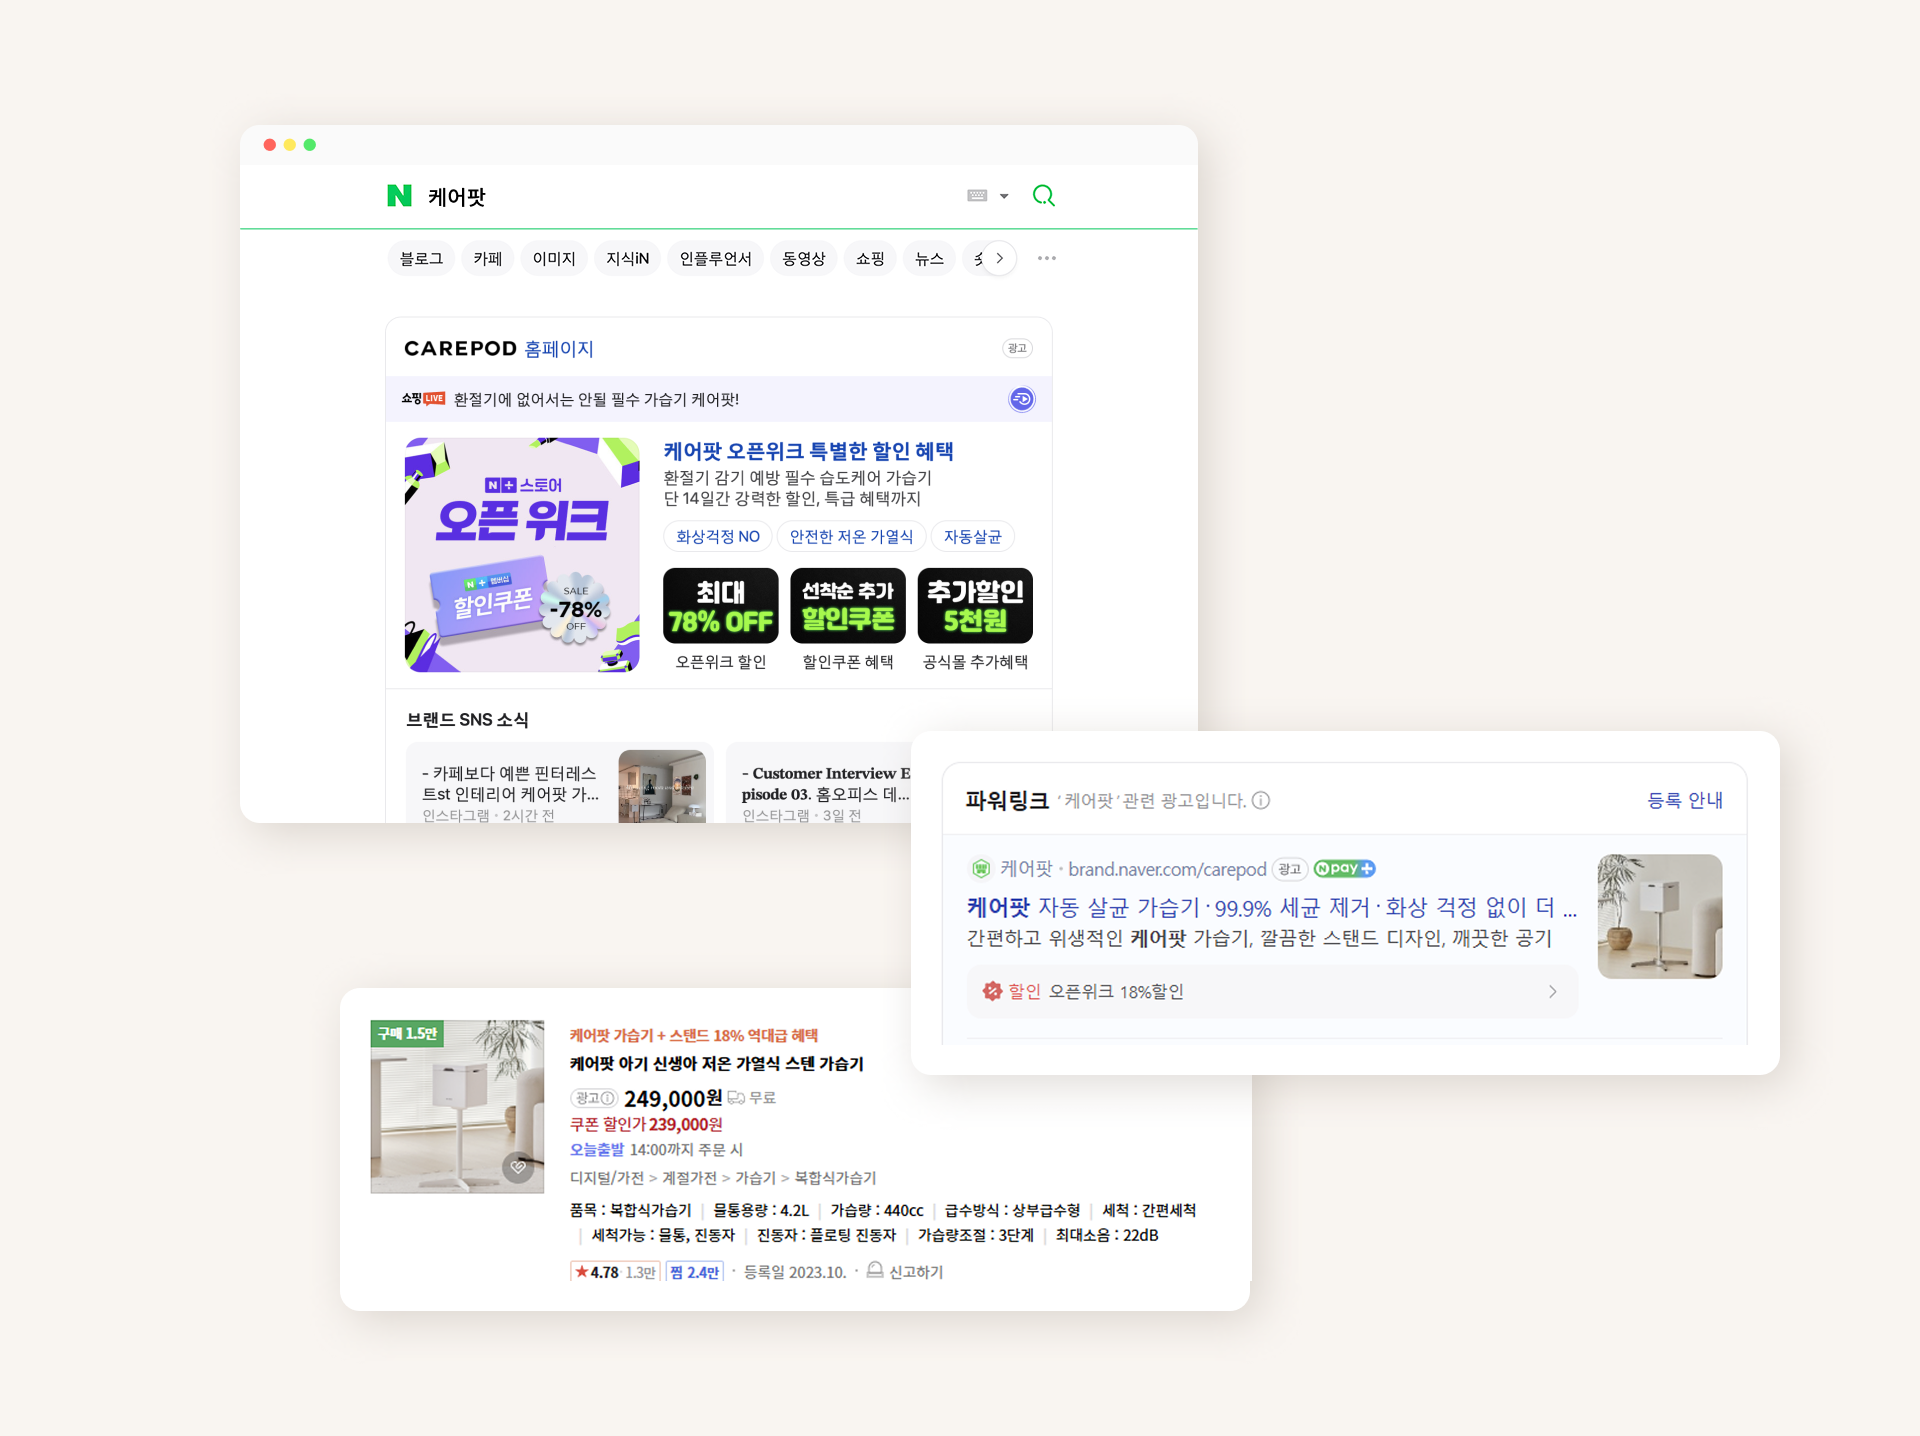Screen dimensions: 1920x1436
Task: Select the 인플루언서 tab
Action: point(716,258)
